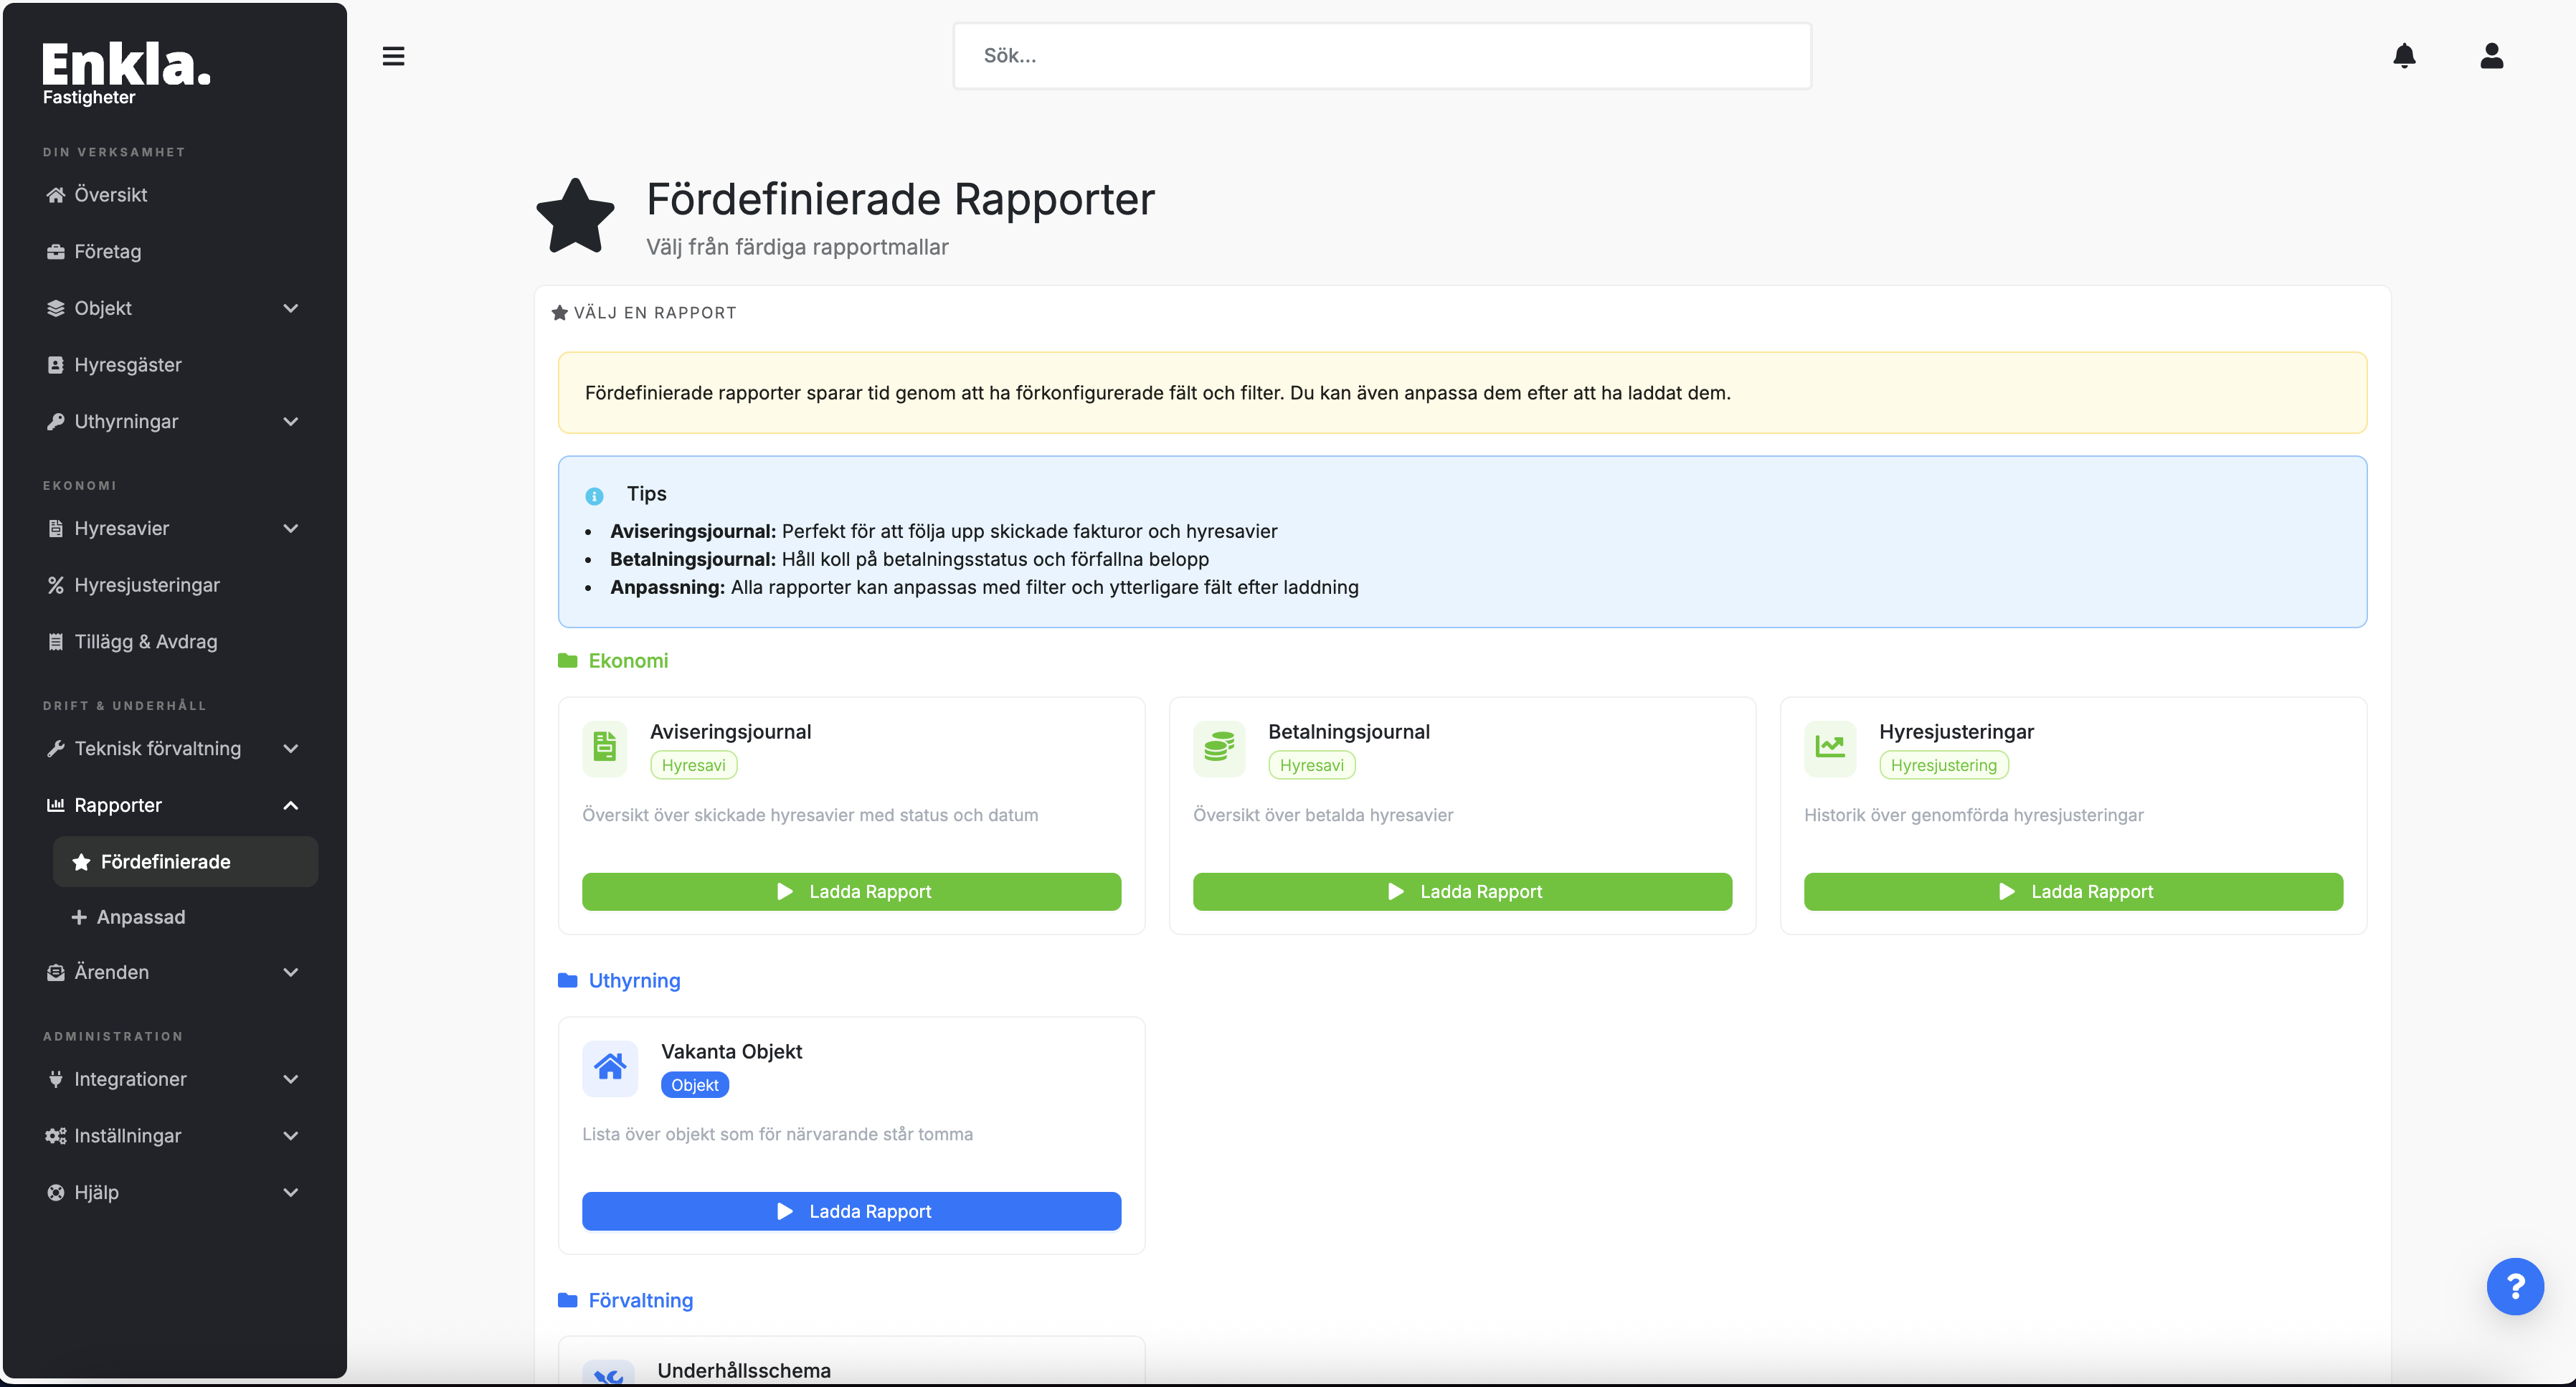Click the Betalningsjournal card title
2576x1387 pixels.
[1348, 732]
